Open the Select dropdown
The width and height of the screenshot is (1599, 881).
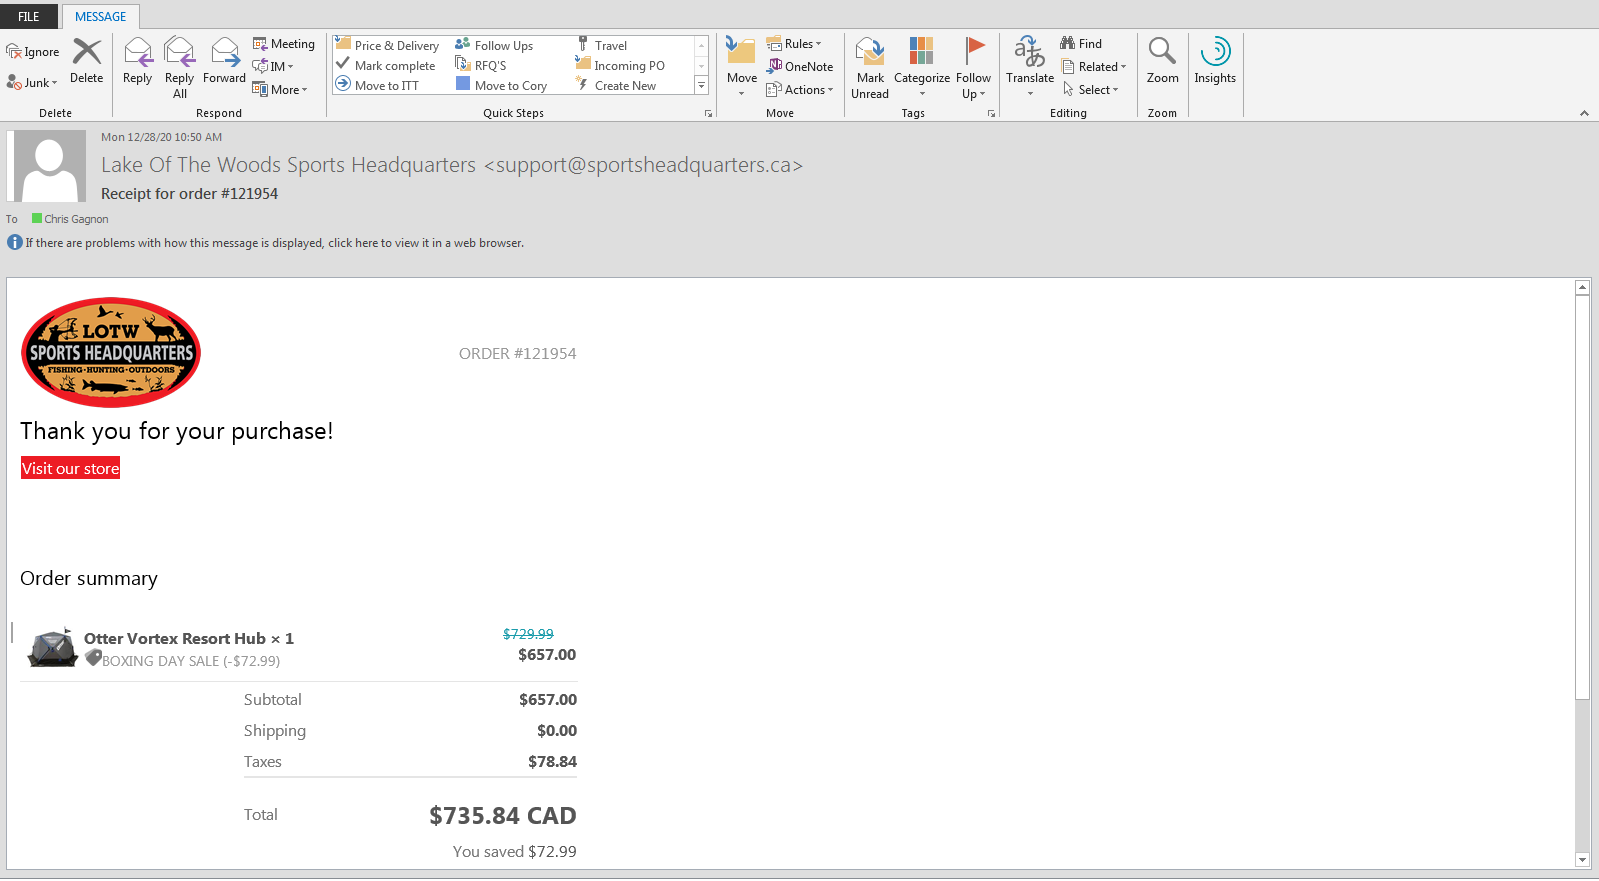coord(1090,90)
